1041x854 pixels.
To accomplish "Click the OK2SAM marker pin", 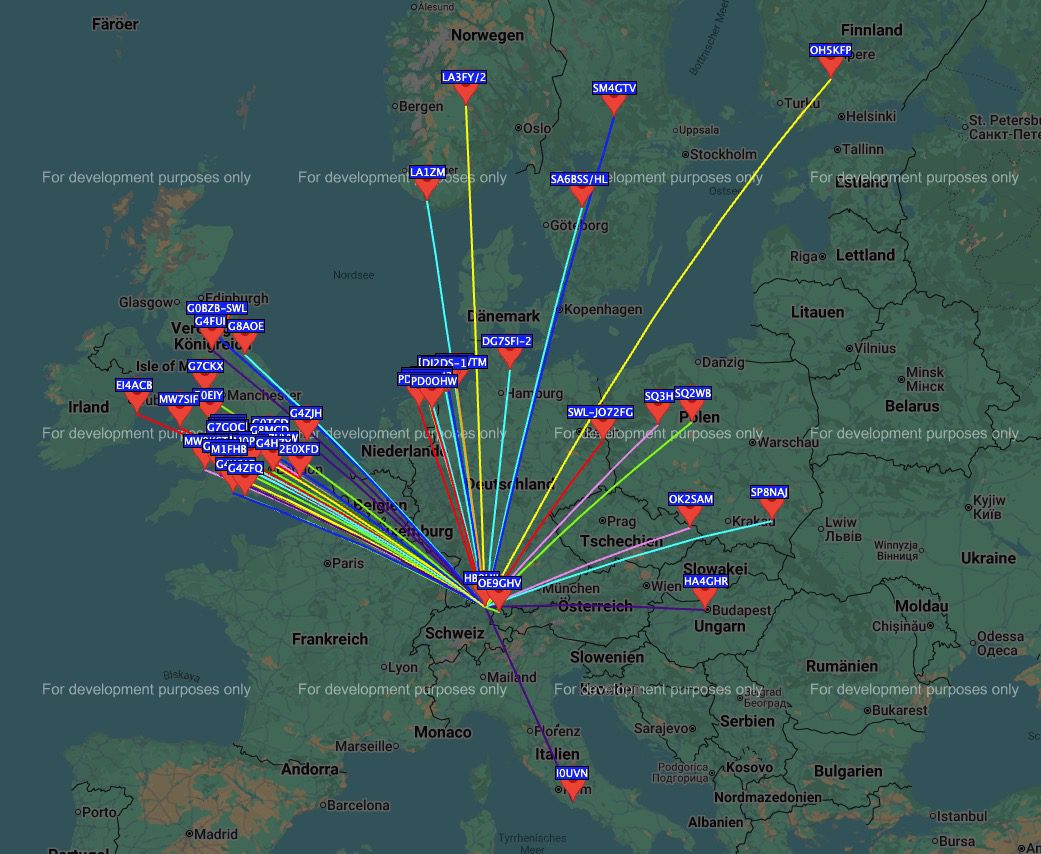I will tap(690, 516).
